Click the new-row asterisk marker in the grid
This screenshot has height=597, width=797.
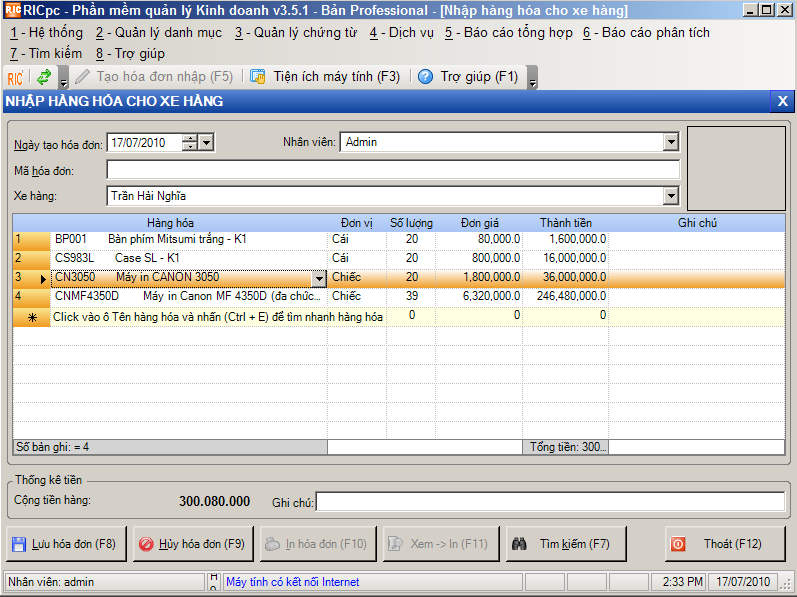32,318
